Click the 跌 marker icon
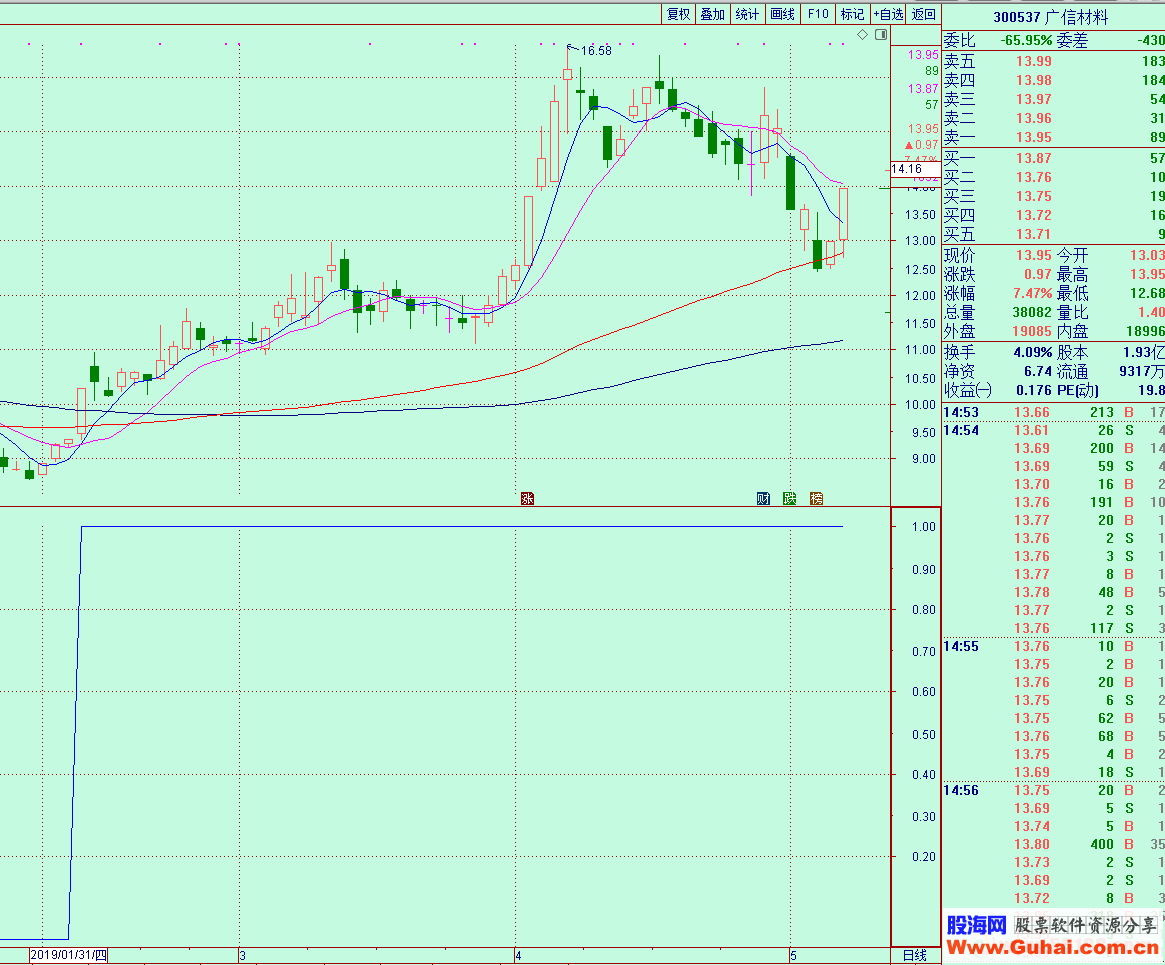The height and width of the screenshot is (965, 1165). [790, 498]
